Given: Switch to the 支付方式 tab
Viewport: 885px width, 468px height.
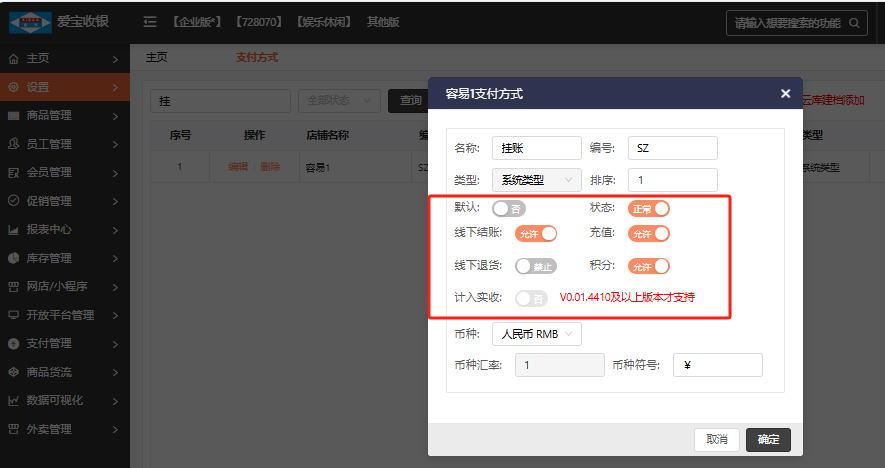Looking at the screenshot, I should pos(257,57).
